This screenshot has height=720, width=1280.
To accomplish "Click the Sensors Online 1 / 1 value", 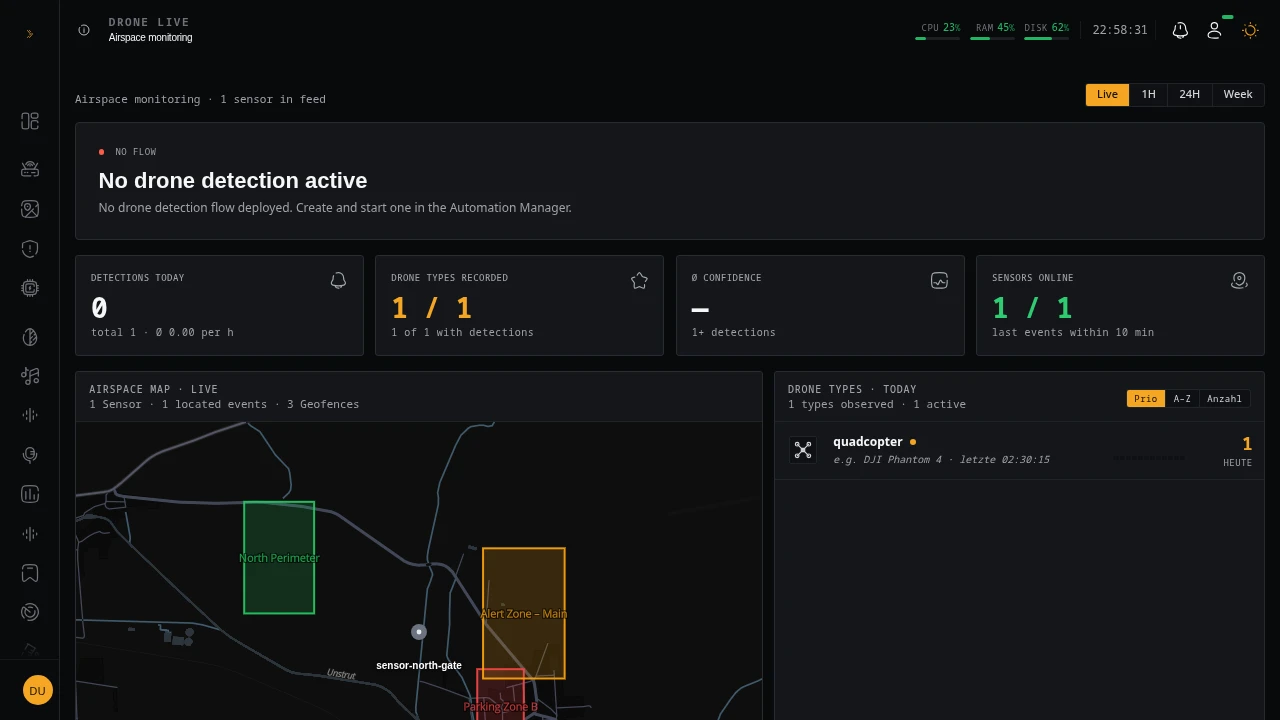I will (x=1032, y=308).
